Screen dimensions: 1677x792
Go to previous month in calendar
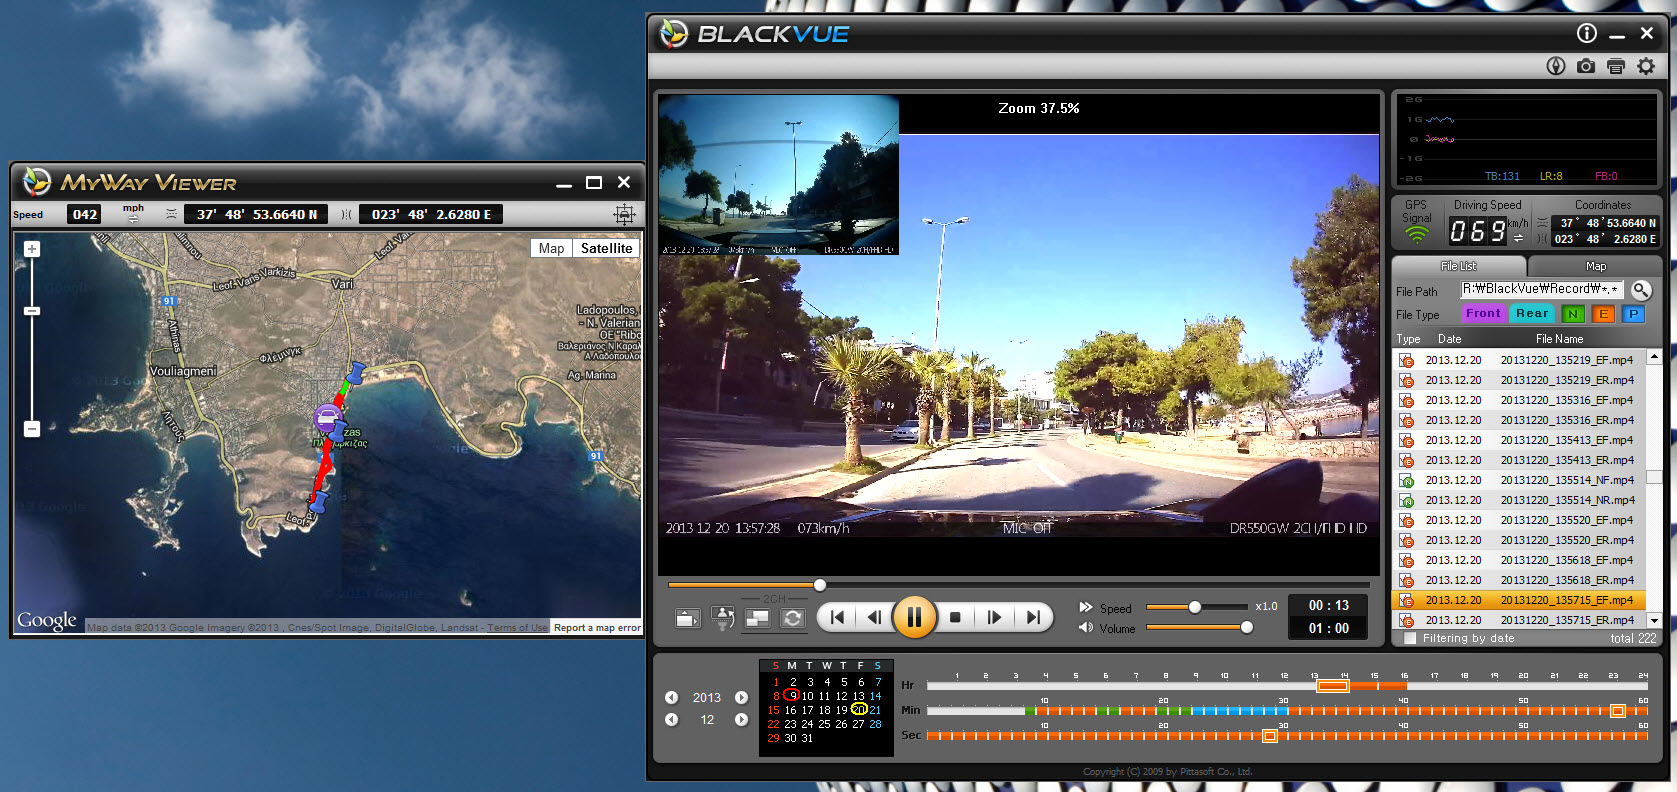[671, 719]
